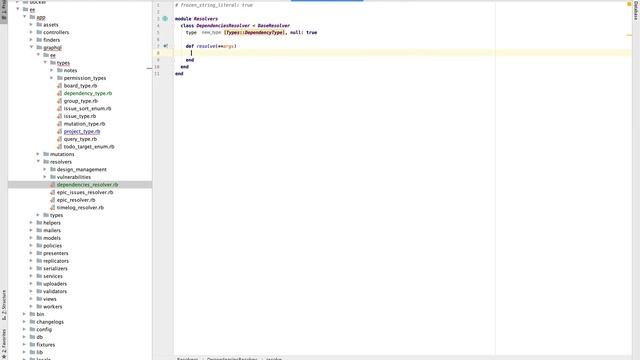Viewport: 640px width, 360px height.
Task: Expand the policies folder arrow
Action: coord(31,246)
